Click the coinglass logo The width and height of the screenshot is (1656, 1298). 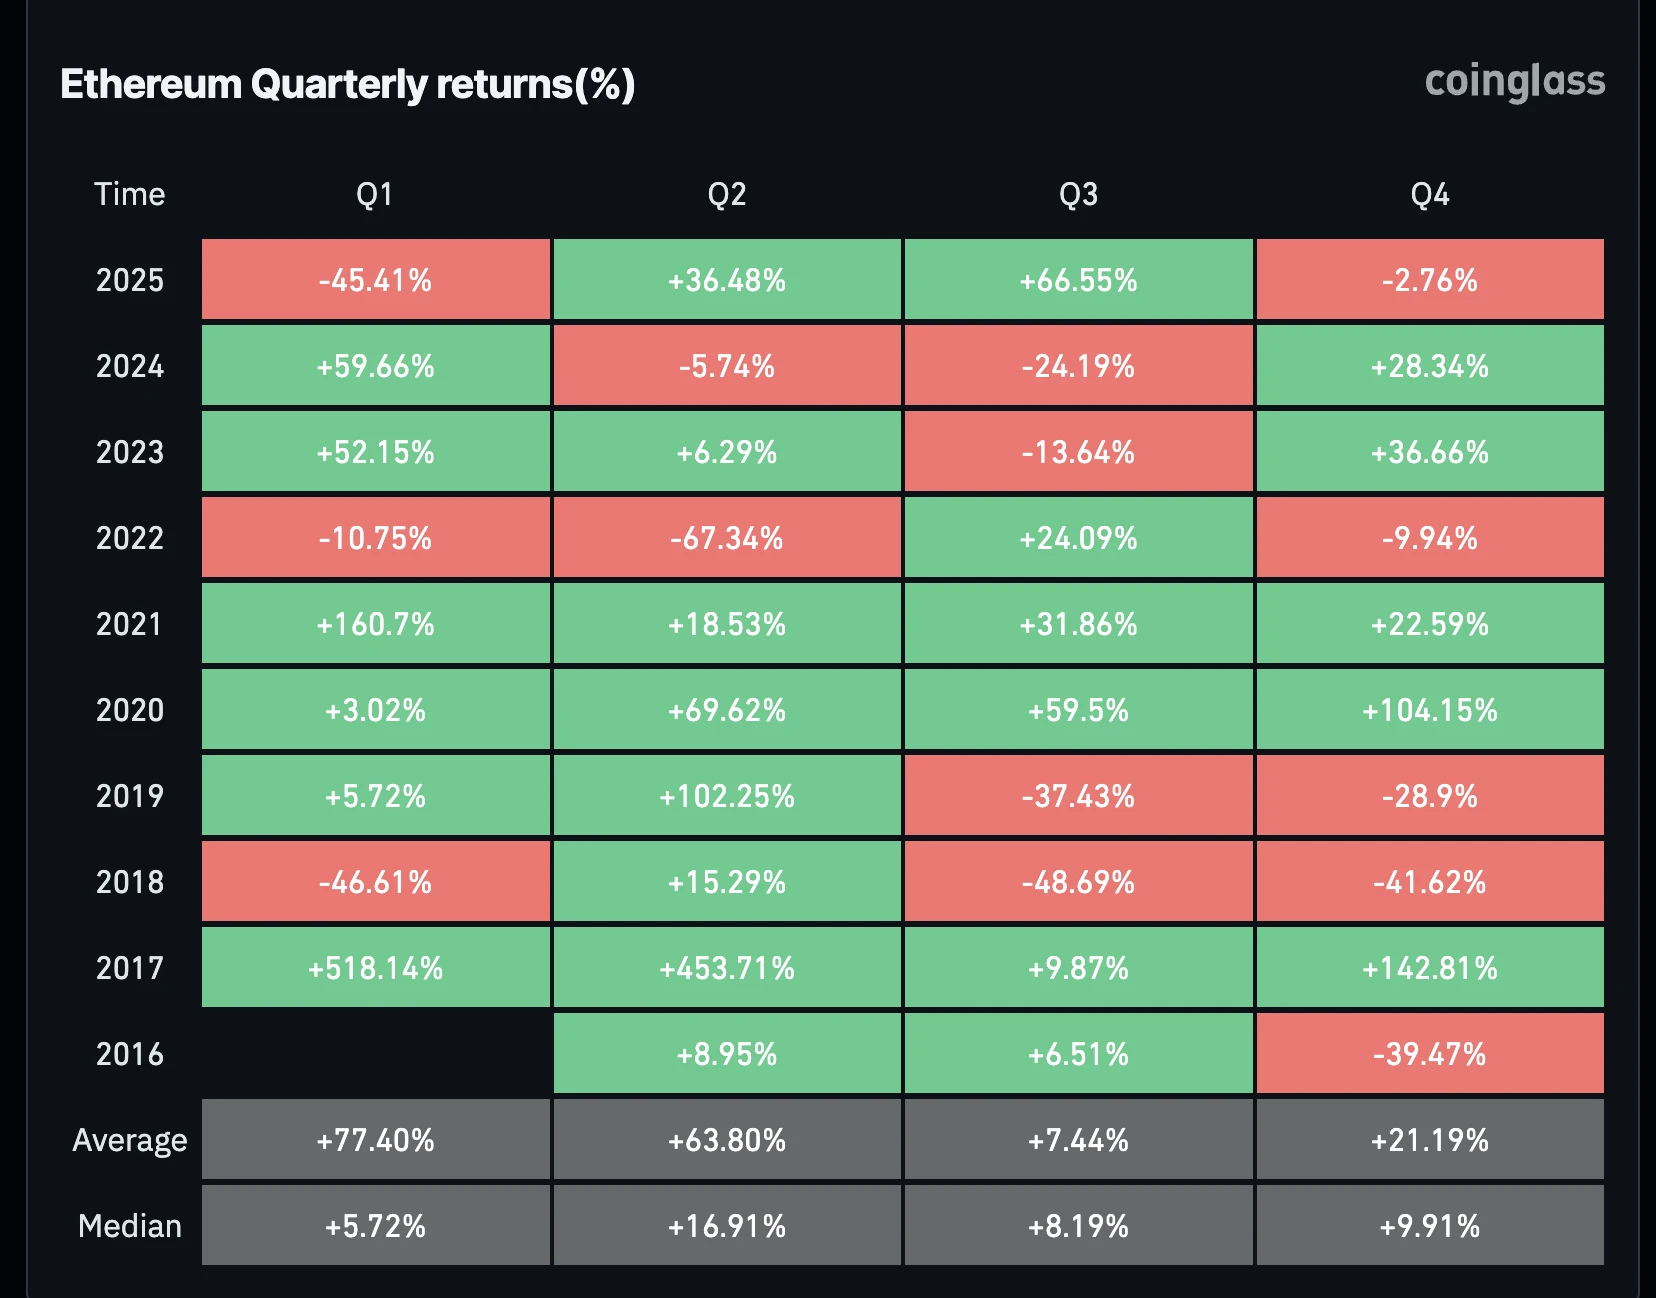click(1514, 82)
